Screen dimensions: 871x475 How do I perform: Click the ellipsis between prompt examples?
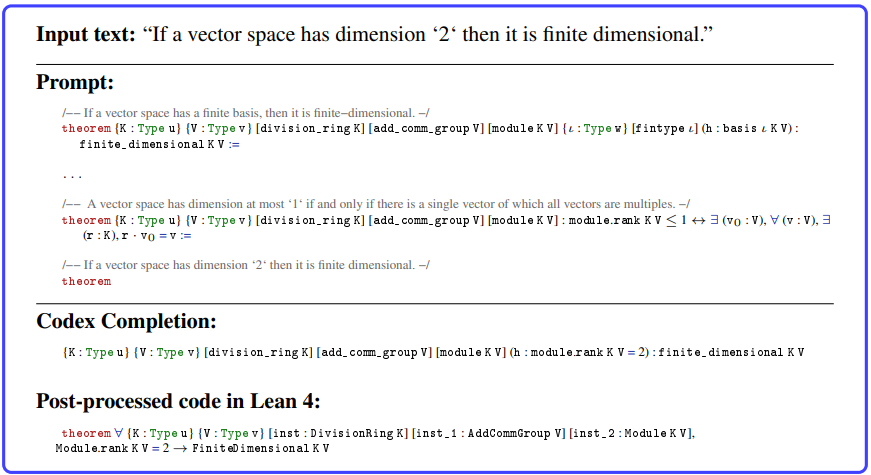tap(72, 175)
